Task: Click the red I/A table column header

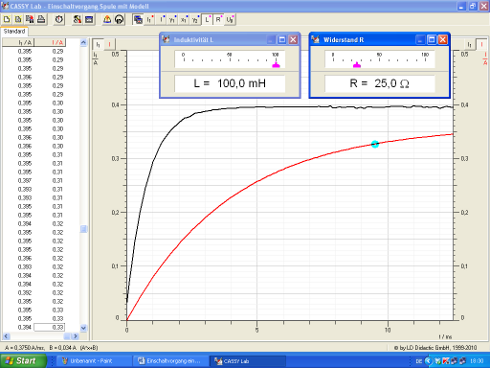Action: pyautogui.click(x=50, y=42)
